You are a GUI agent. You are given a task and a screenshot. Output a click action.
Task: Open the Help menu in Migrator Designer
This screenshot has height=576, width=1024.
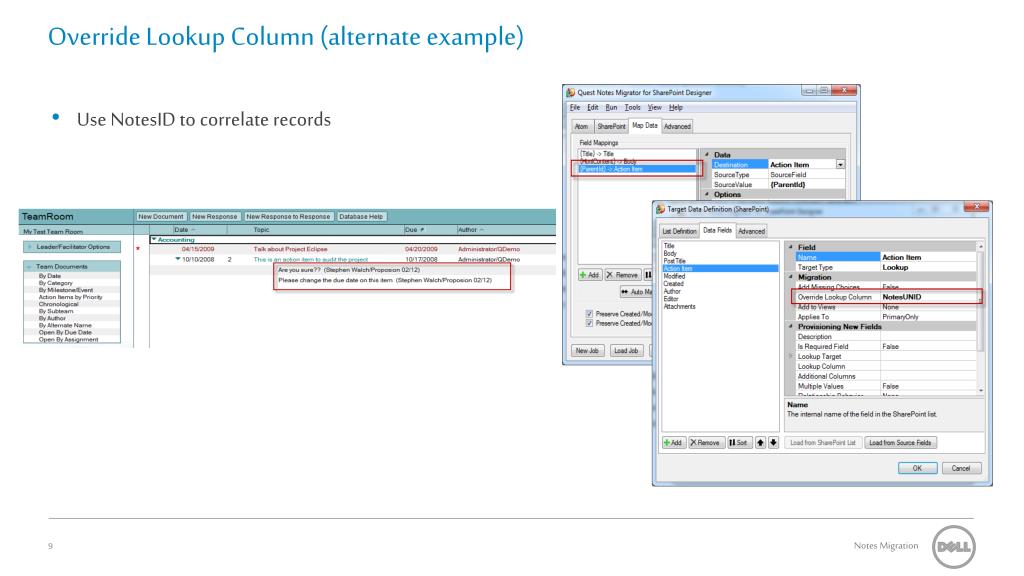(676, 108)
